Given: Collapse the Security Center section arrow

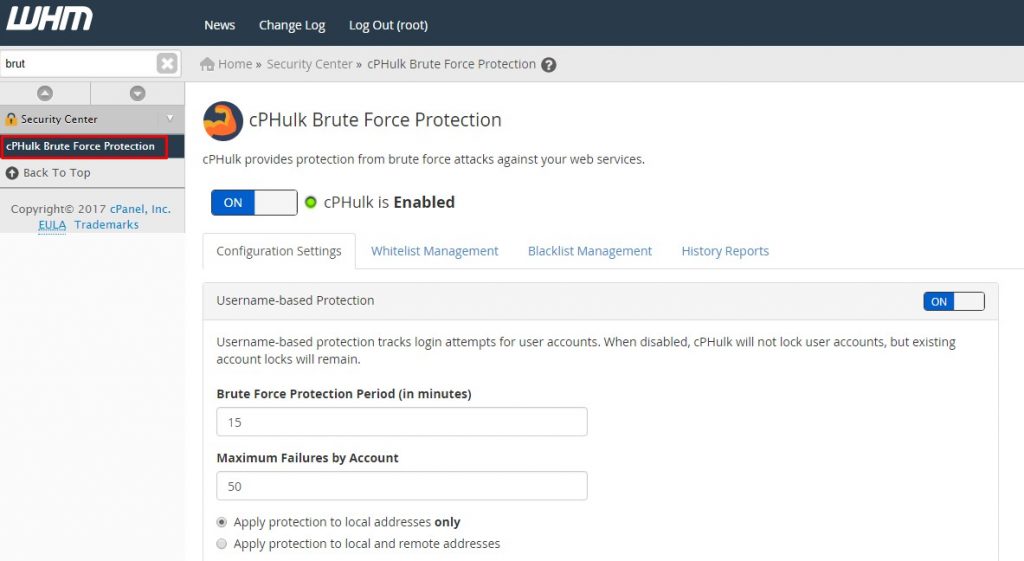Looking at the screenshot, I should [x=170, y=118].
